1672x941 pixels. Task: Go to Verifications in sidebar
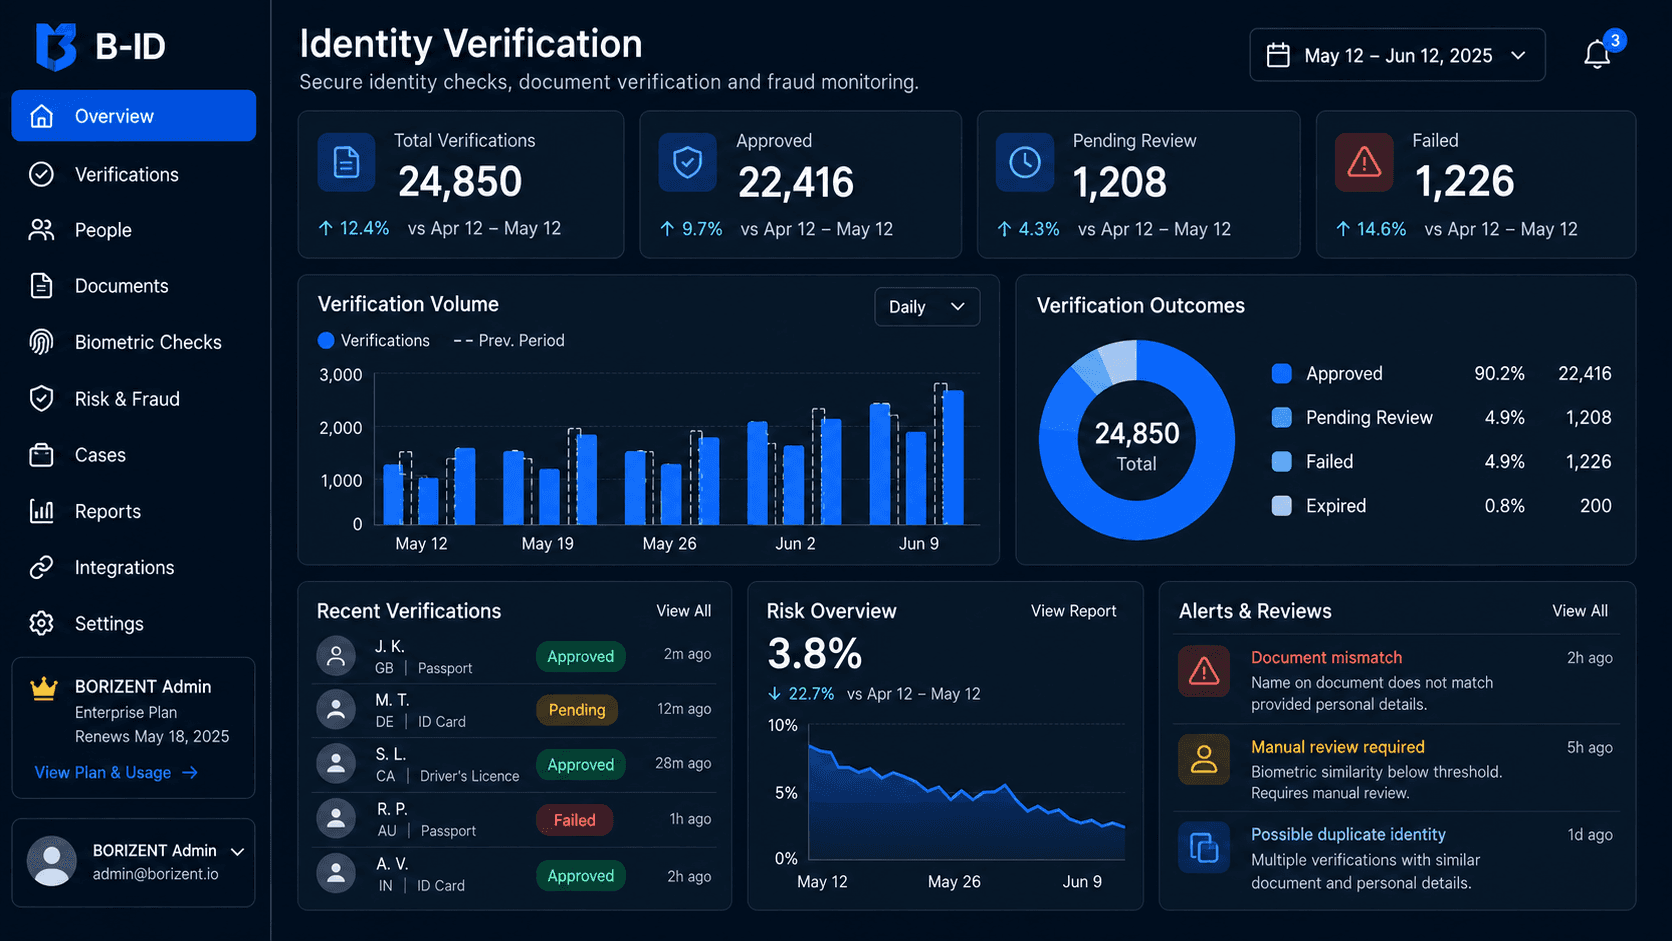tap(134, 174)
